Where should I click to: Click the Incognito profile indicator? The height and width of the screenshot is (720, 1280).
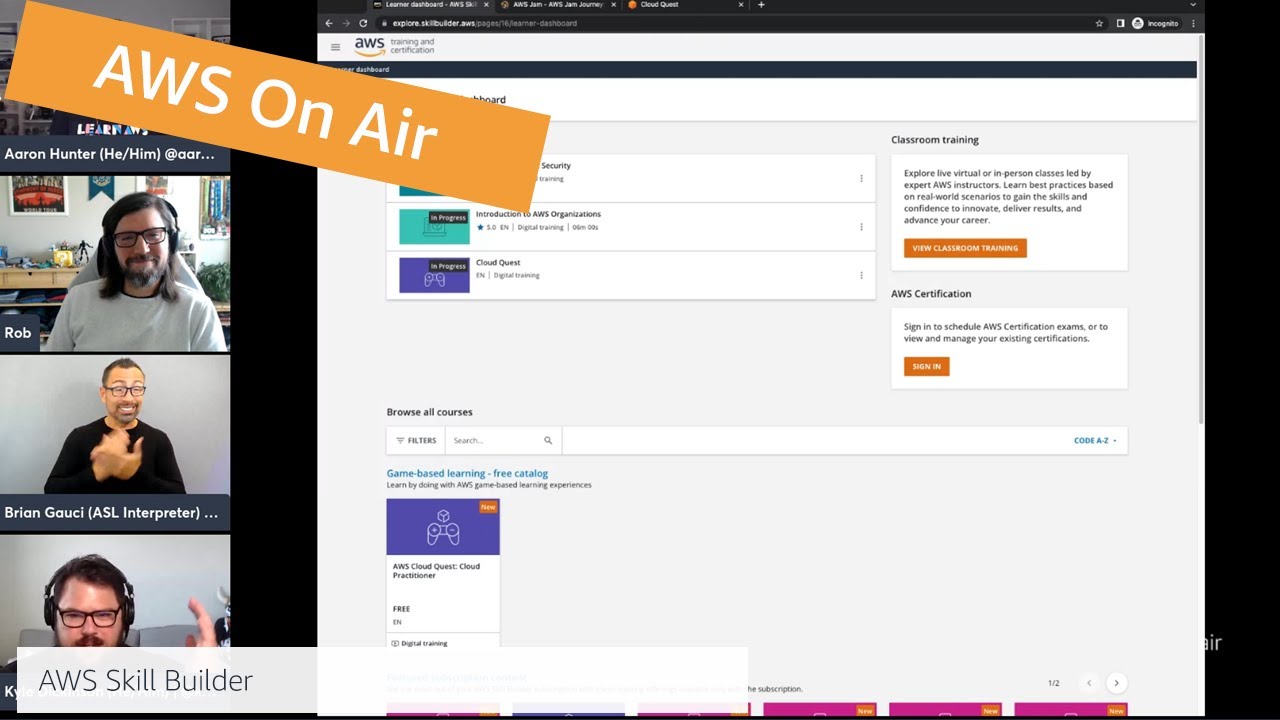[1155, 23]
